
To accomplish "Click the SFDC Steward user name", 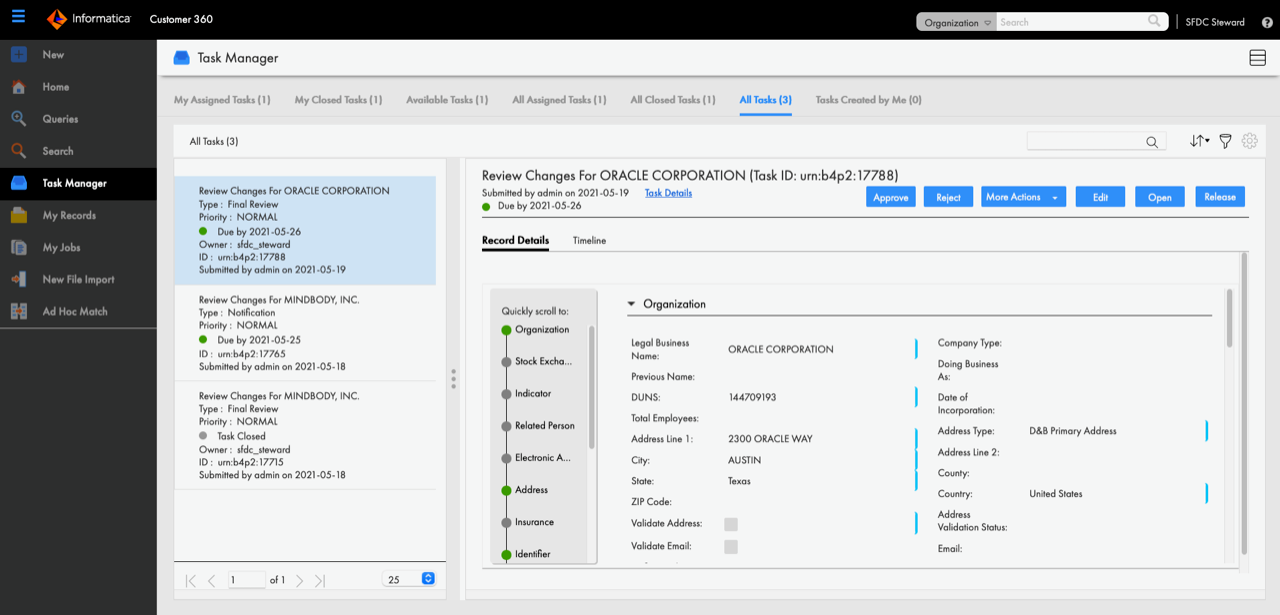I will pos(1215,22).
